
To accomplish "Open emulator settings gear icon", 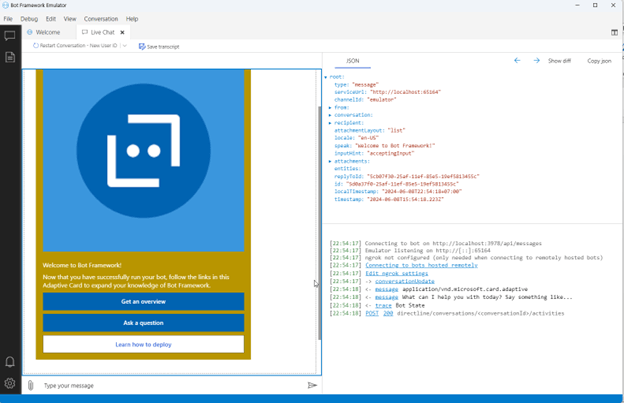I will point(10,384).
